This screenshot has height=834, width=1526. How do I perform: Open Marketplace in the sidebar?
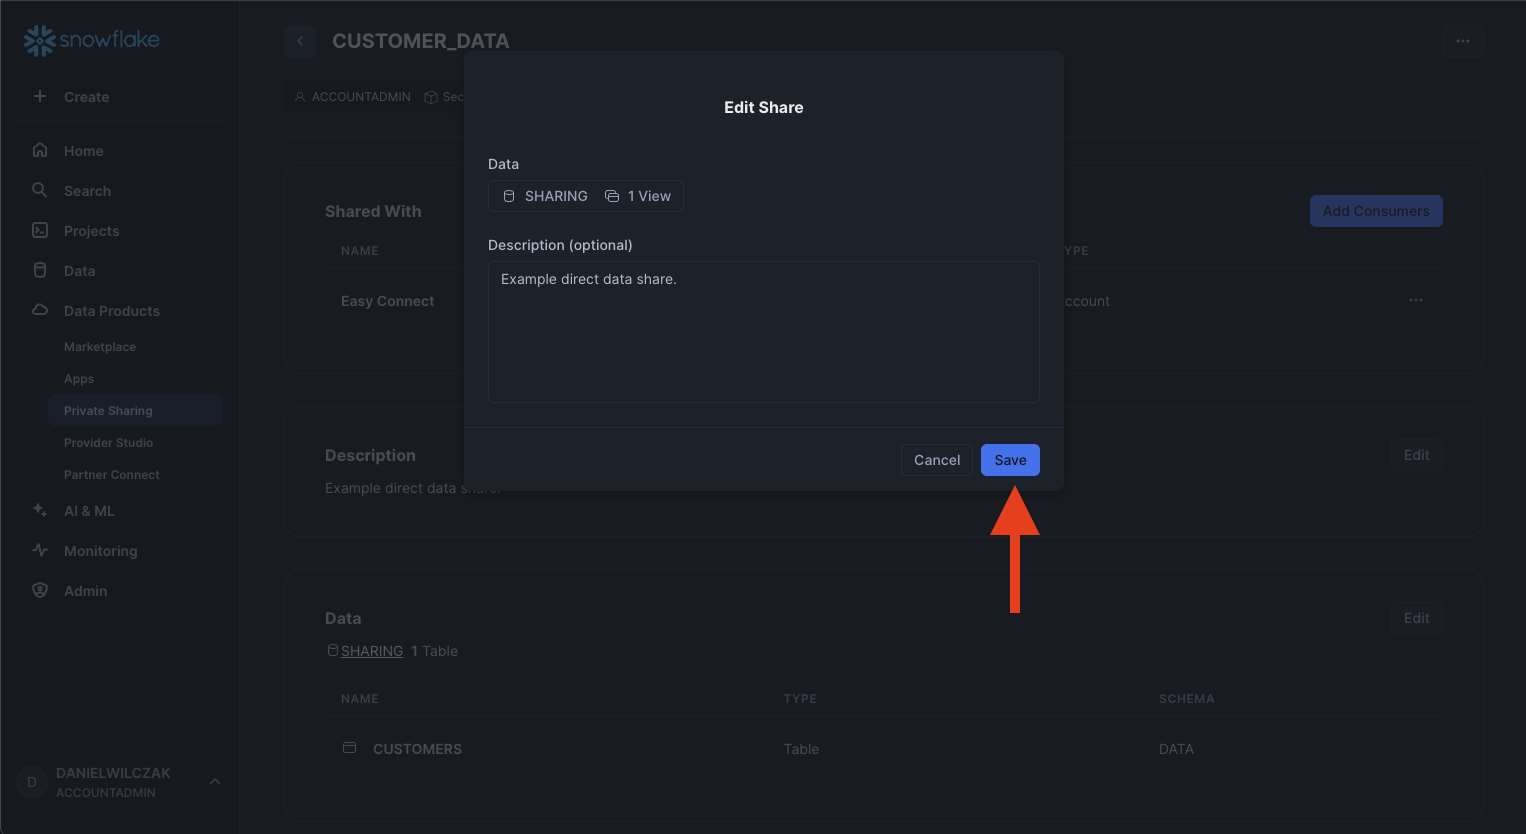(100, 347)
